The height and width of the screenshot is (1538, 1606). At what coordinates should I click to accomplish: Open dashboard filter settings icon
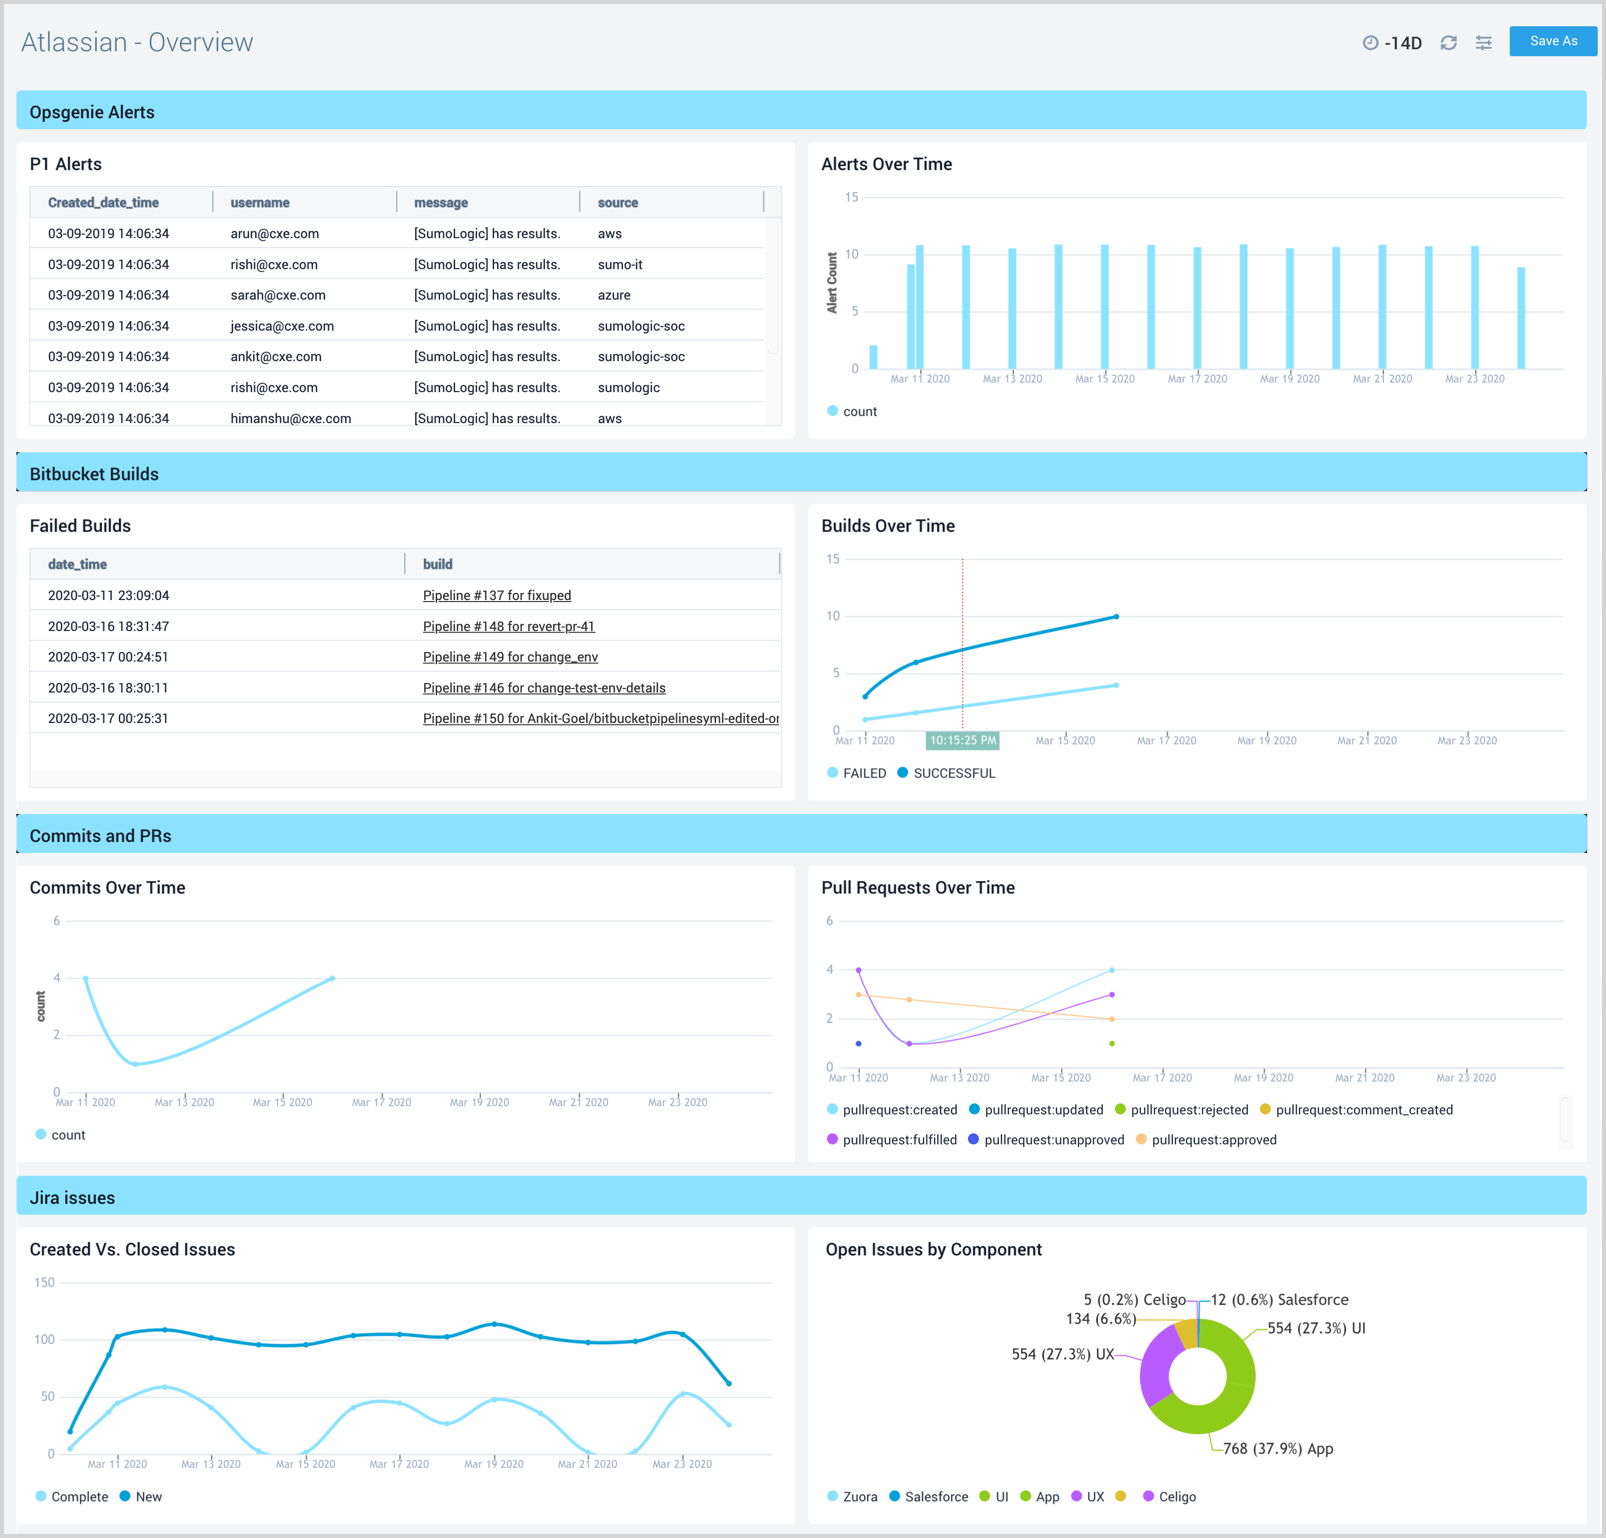tap(1484, 43)
